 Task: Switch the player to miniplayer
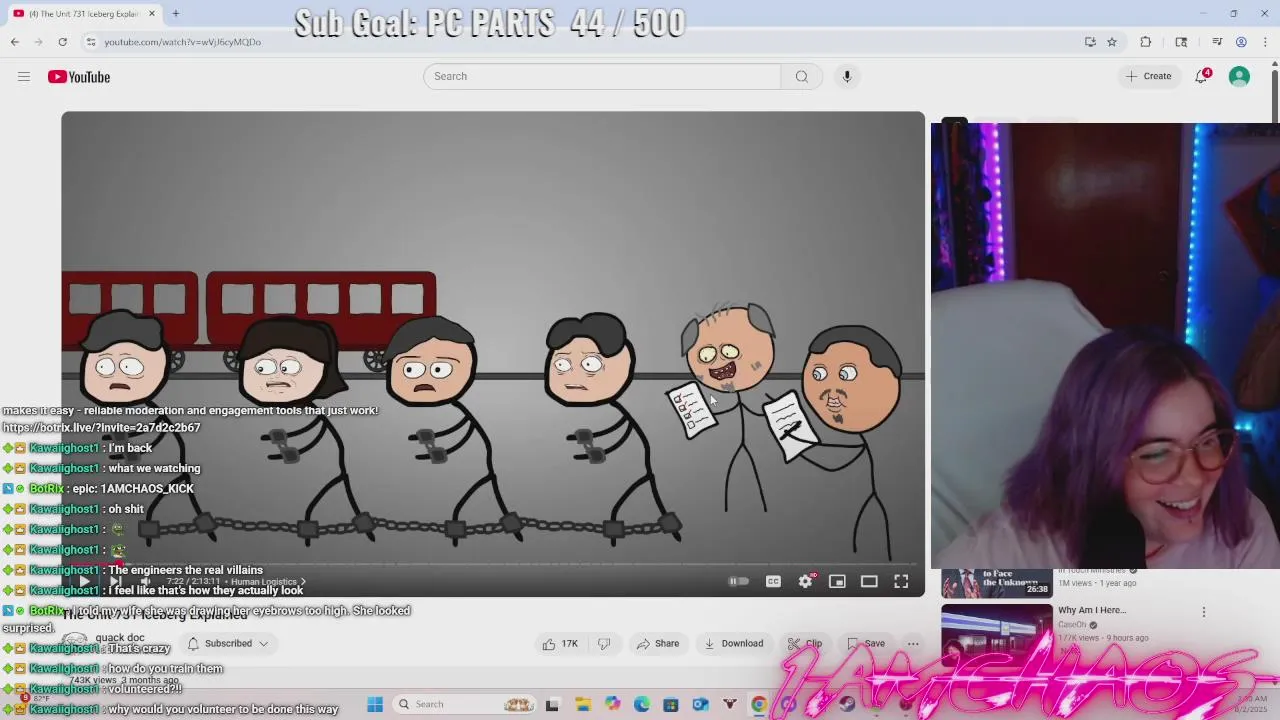[837, 581]
